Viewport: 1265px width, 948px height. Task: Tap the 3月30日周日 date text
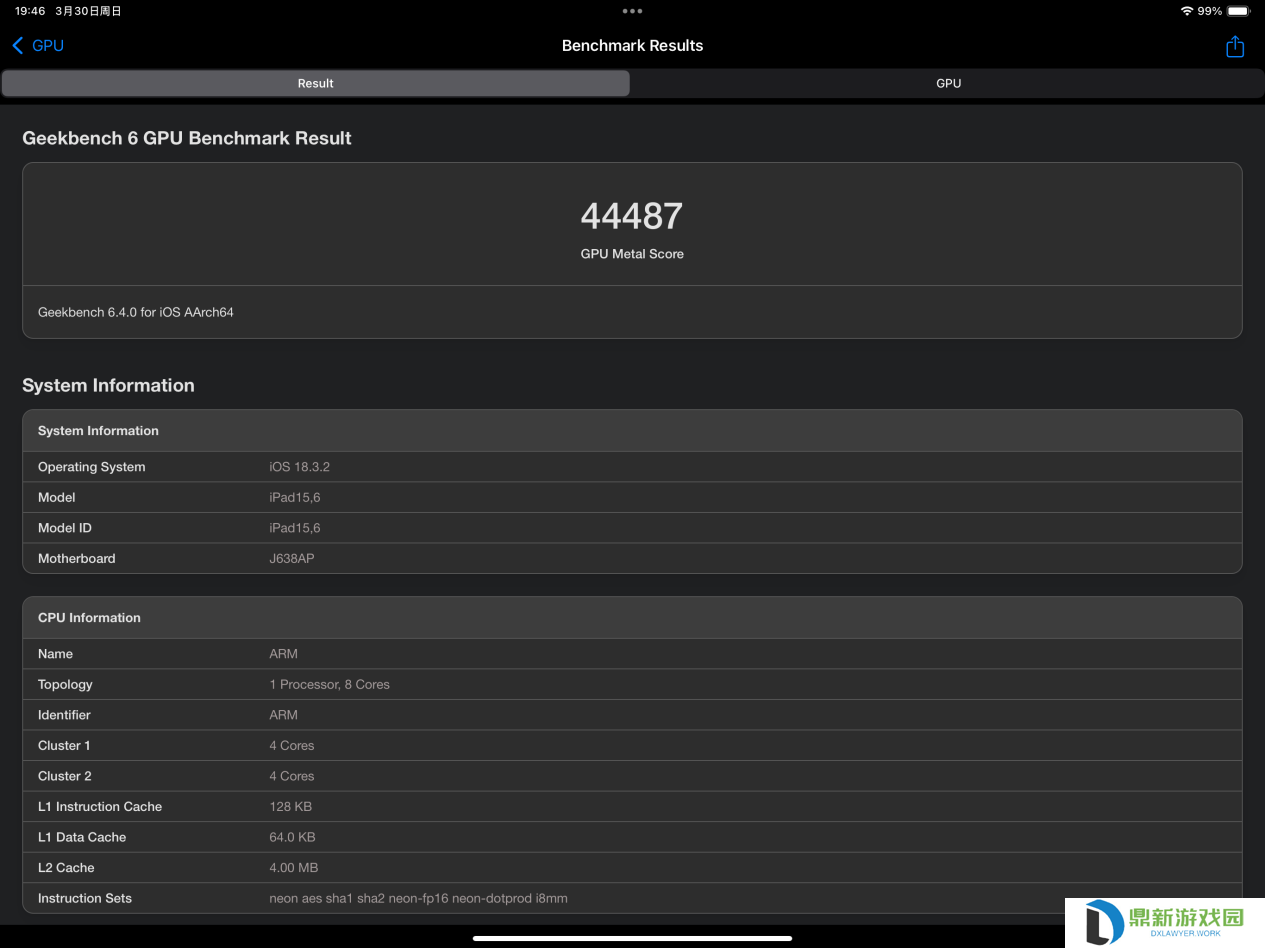click(88, 11)
